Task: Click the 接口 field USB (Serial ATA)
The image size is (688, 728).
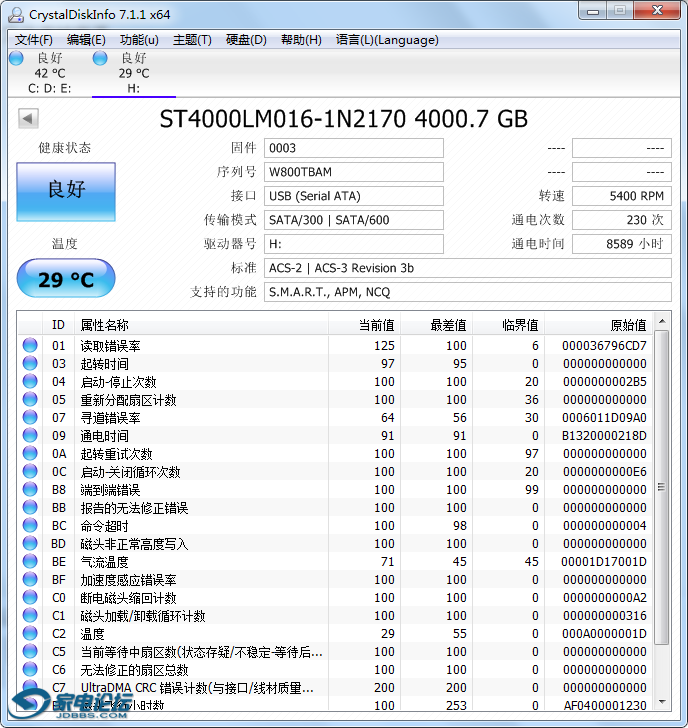Action: [354, 196]
